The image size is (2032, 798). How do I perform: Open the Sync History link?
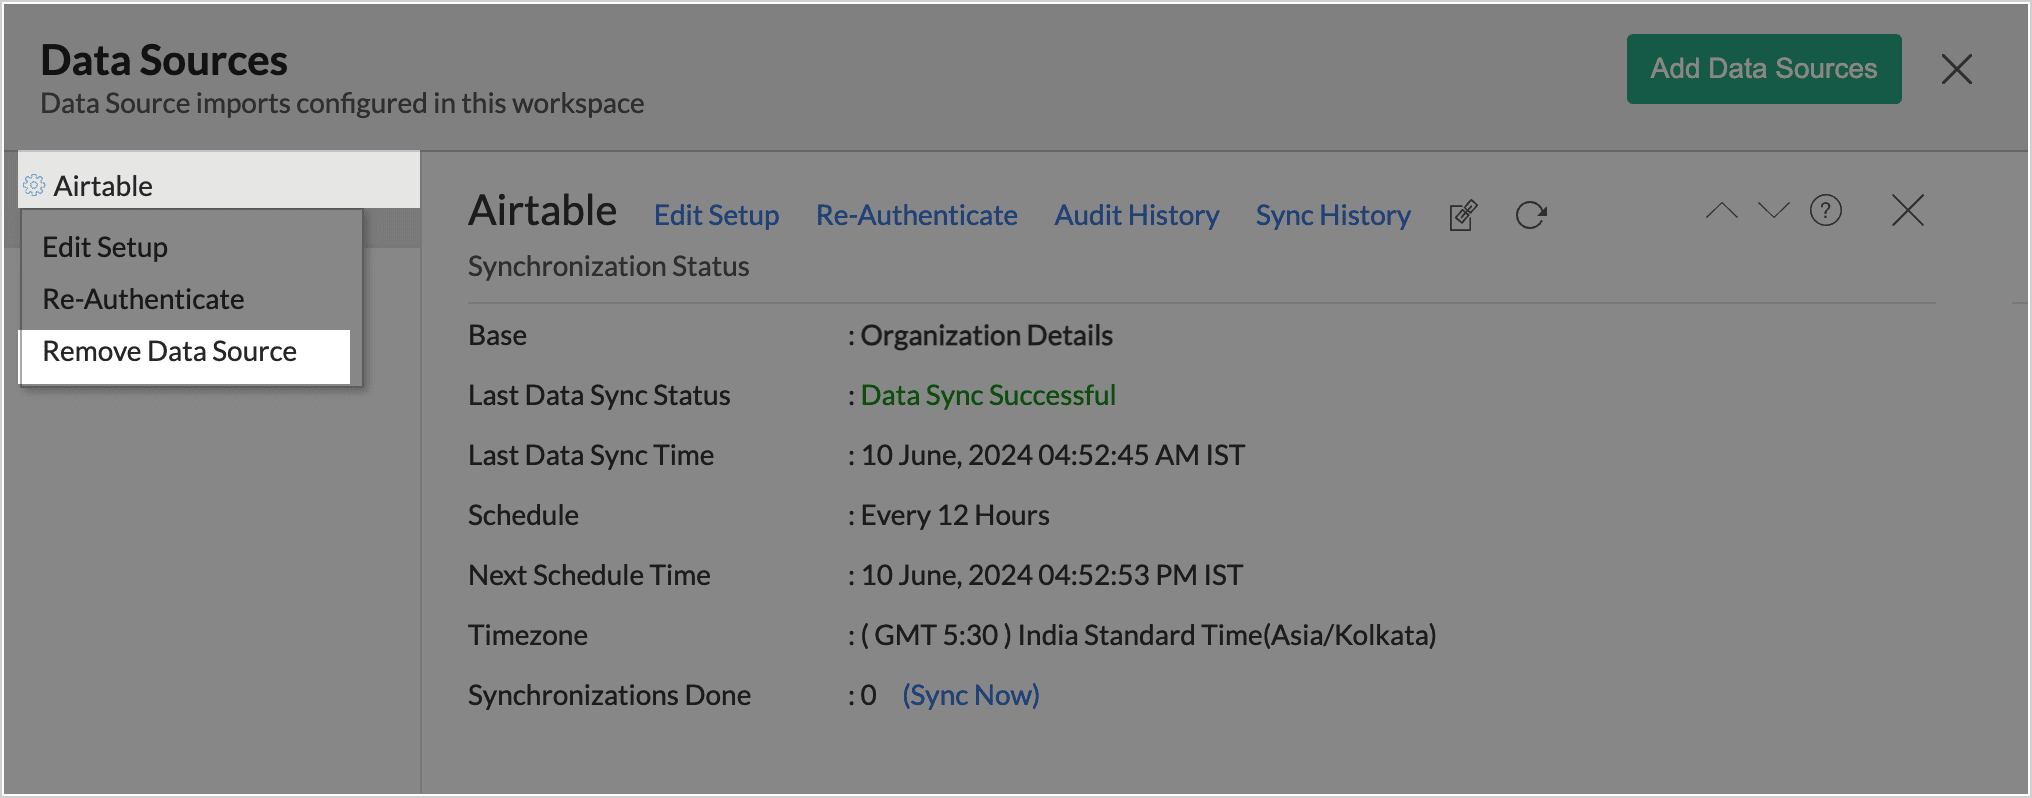[1333, 215]
